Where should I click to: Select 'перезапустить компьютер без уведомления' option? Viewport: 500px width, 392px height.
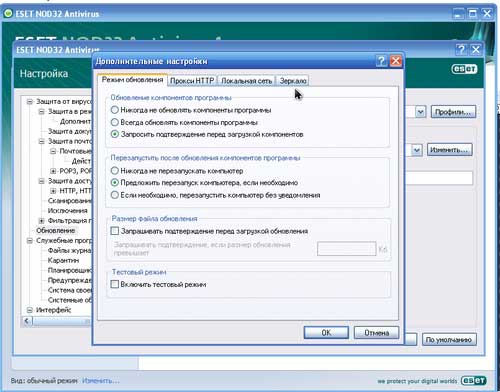coord(115,195)
